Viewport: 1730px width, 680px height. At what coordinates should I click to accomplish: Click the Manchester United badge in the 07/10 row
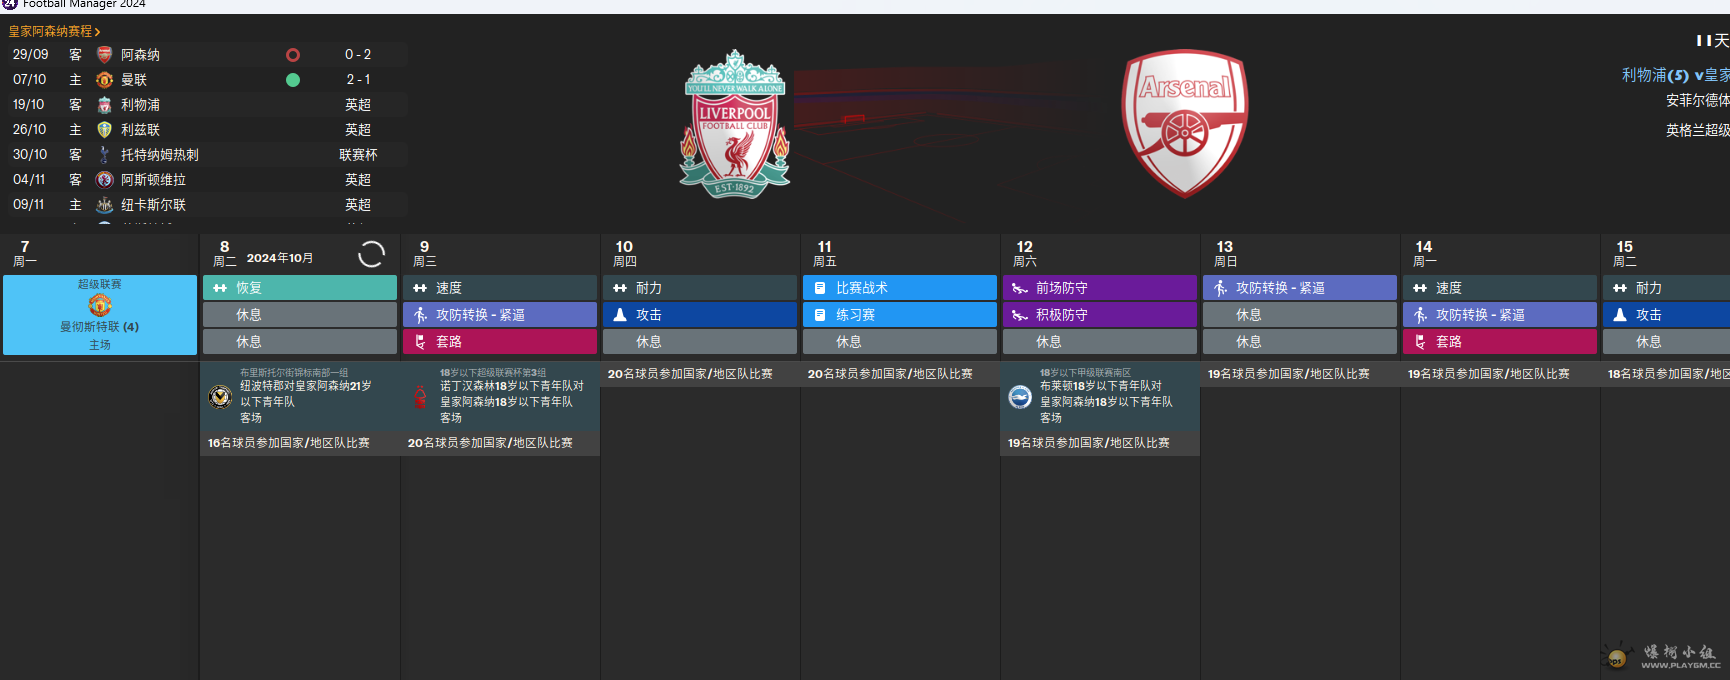(104, 80)
